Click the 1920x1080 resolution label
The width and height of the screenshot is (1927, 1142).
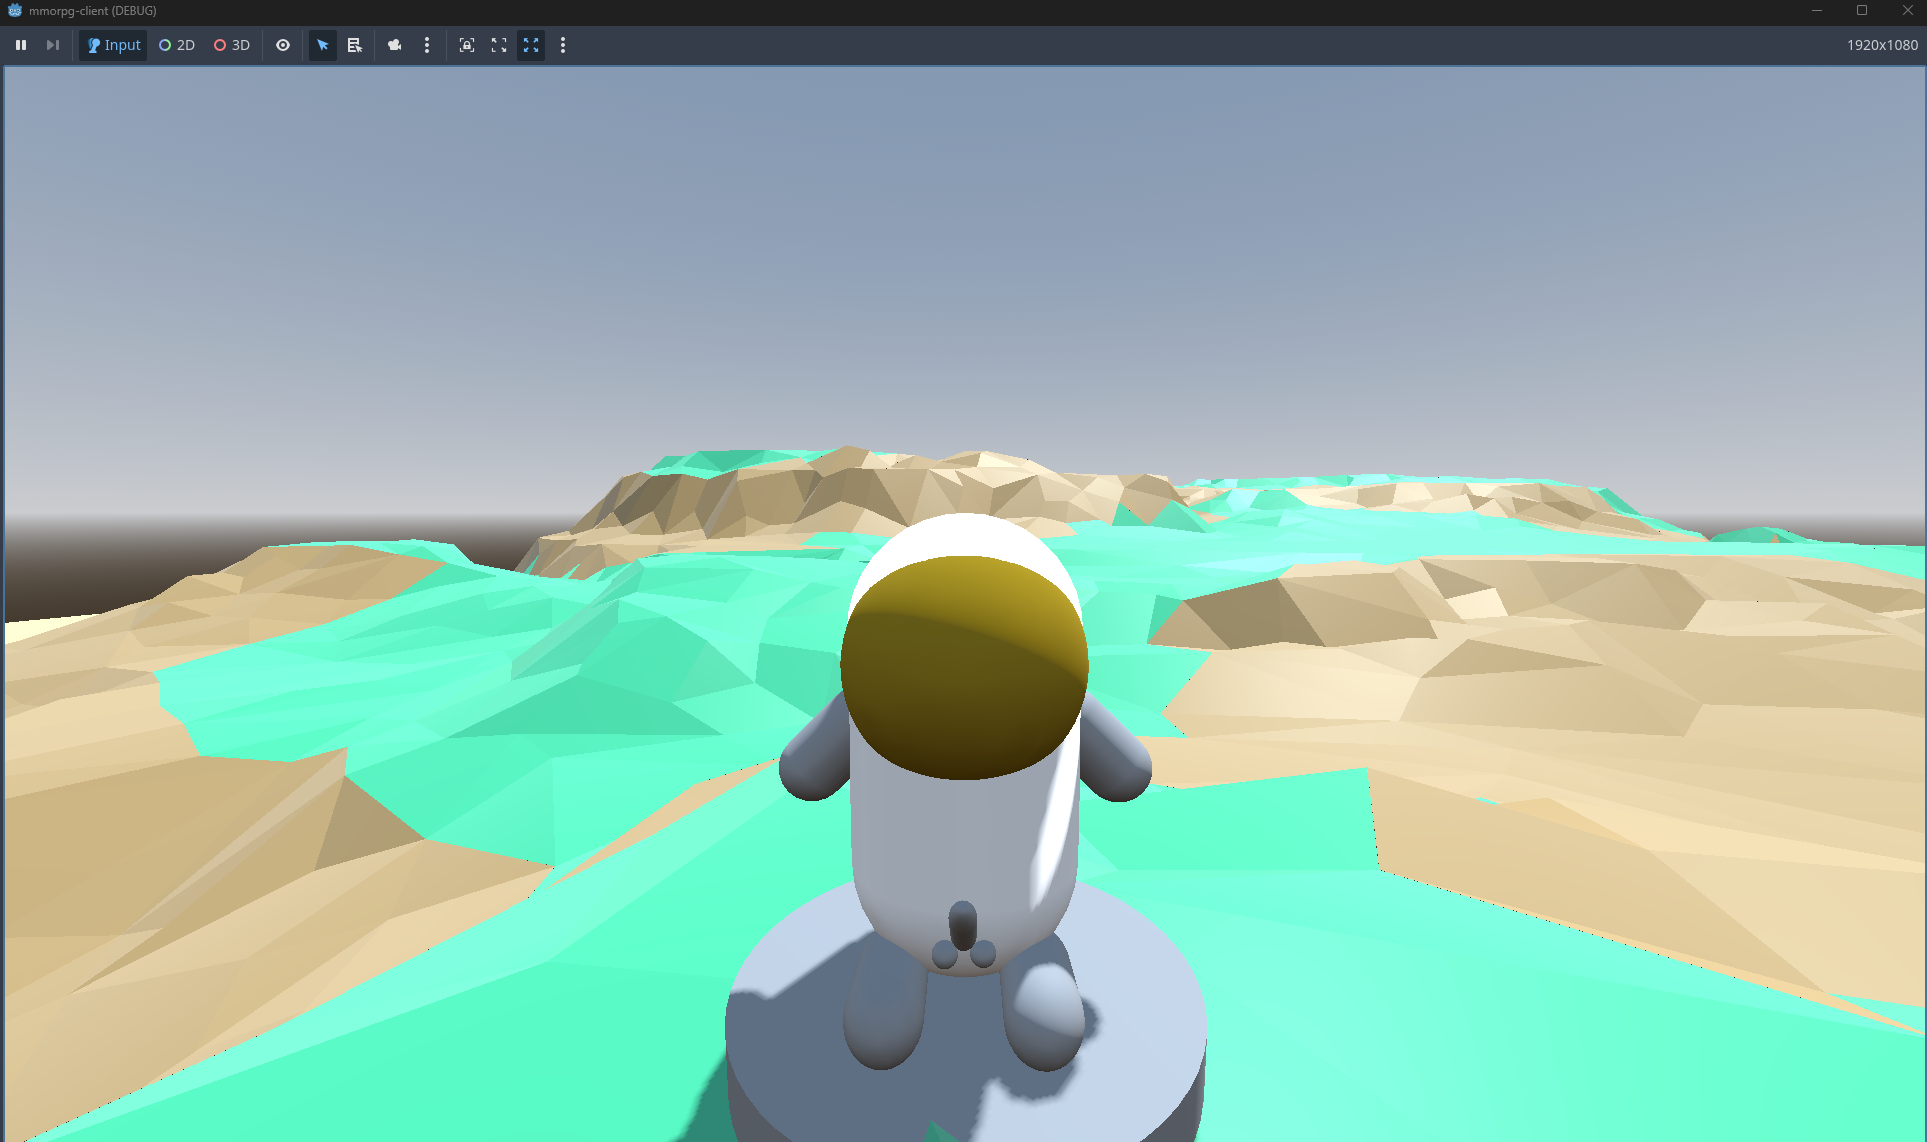pyautogui.click(x=1881, y=45)
